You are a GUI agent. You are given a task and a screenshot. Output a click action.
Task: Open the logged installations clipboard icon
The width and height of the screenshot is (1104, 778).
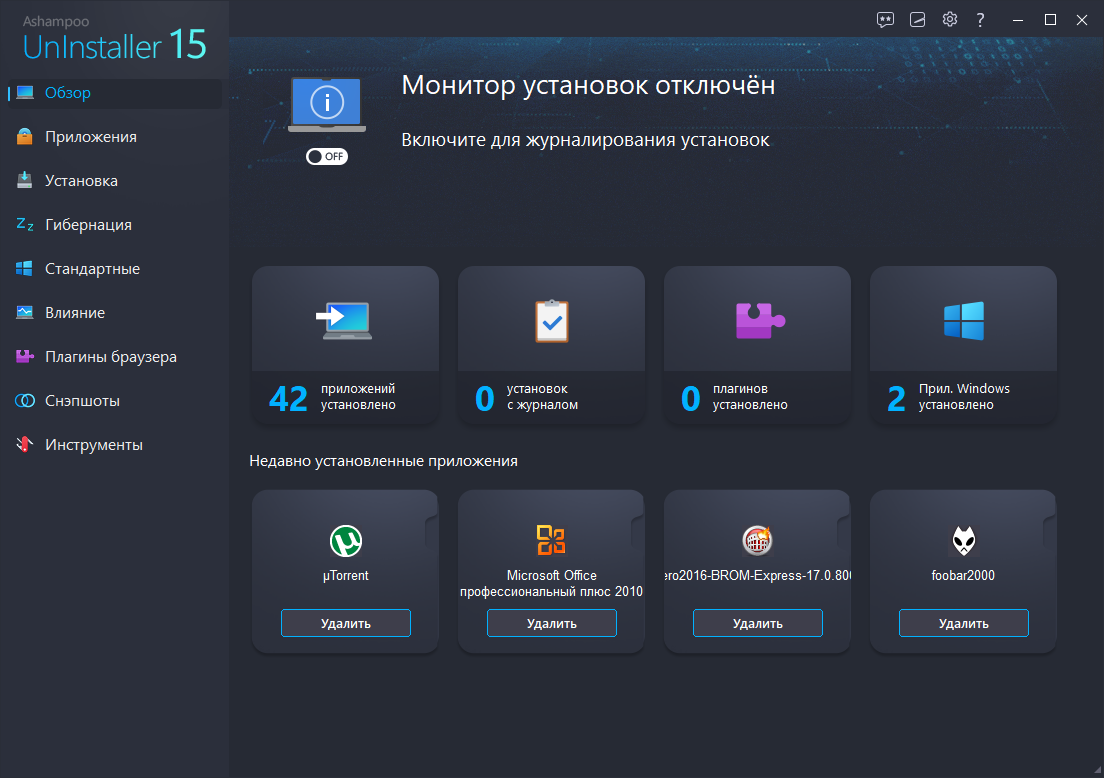click(x=551, y=321)
